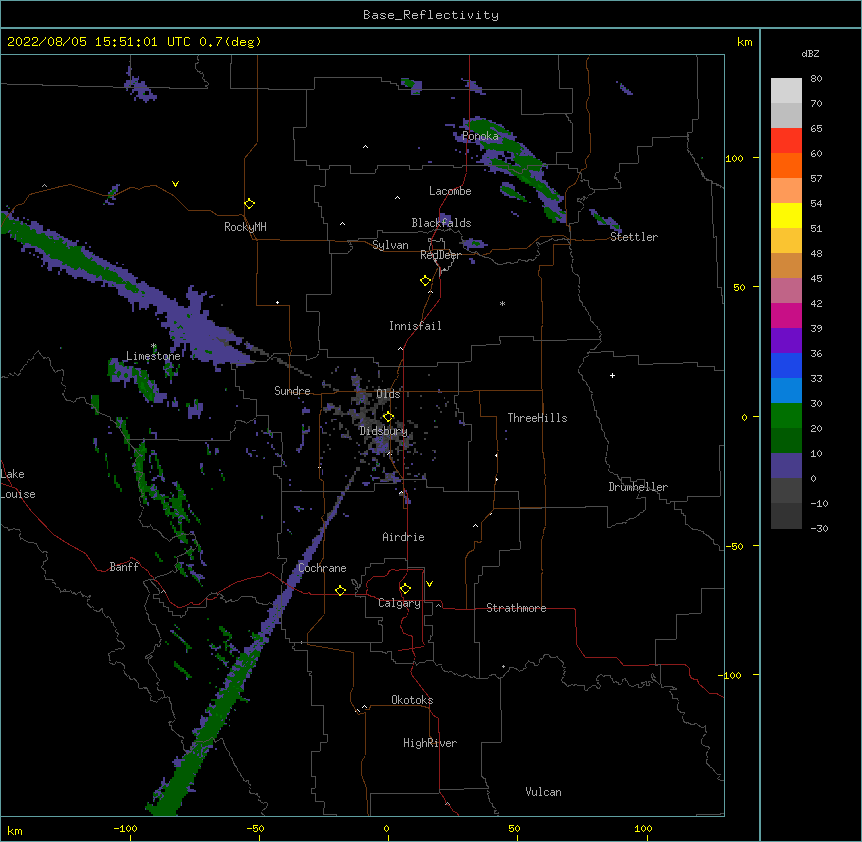Click the -50 tick on right axis
Viewport: 862px width, 842px height.
734,546
